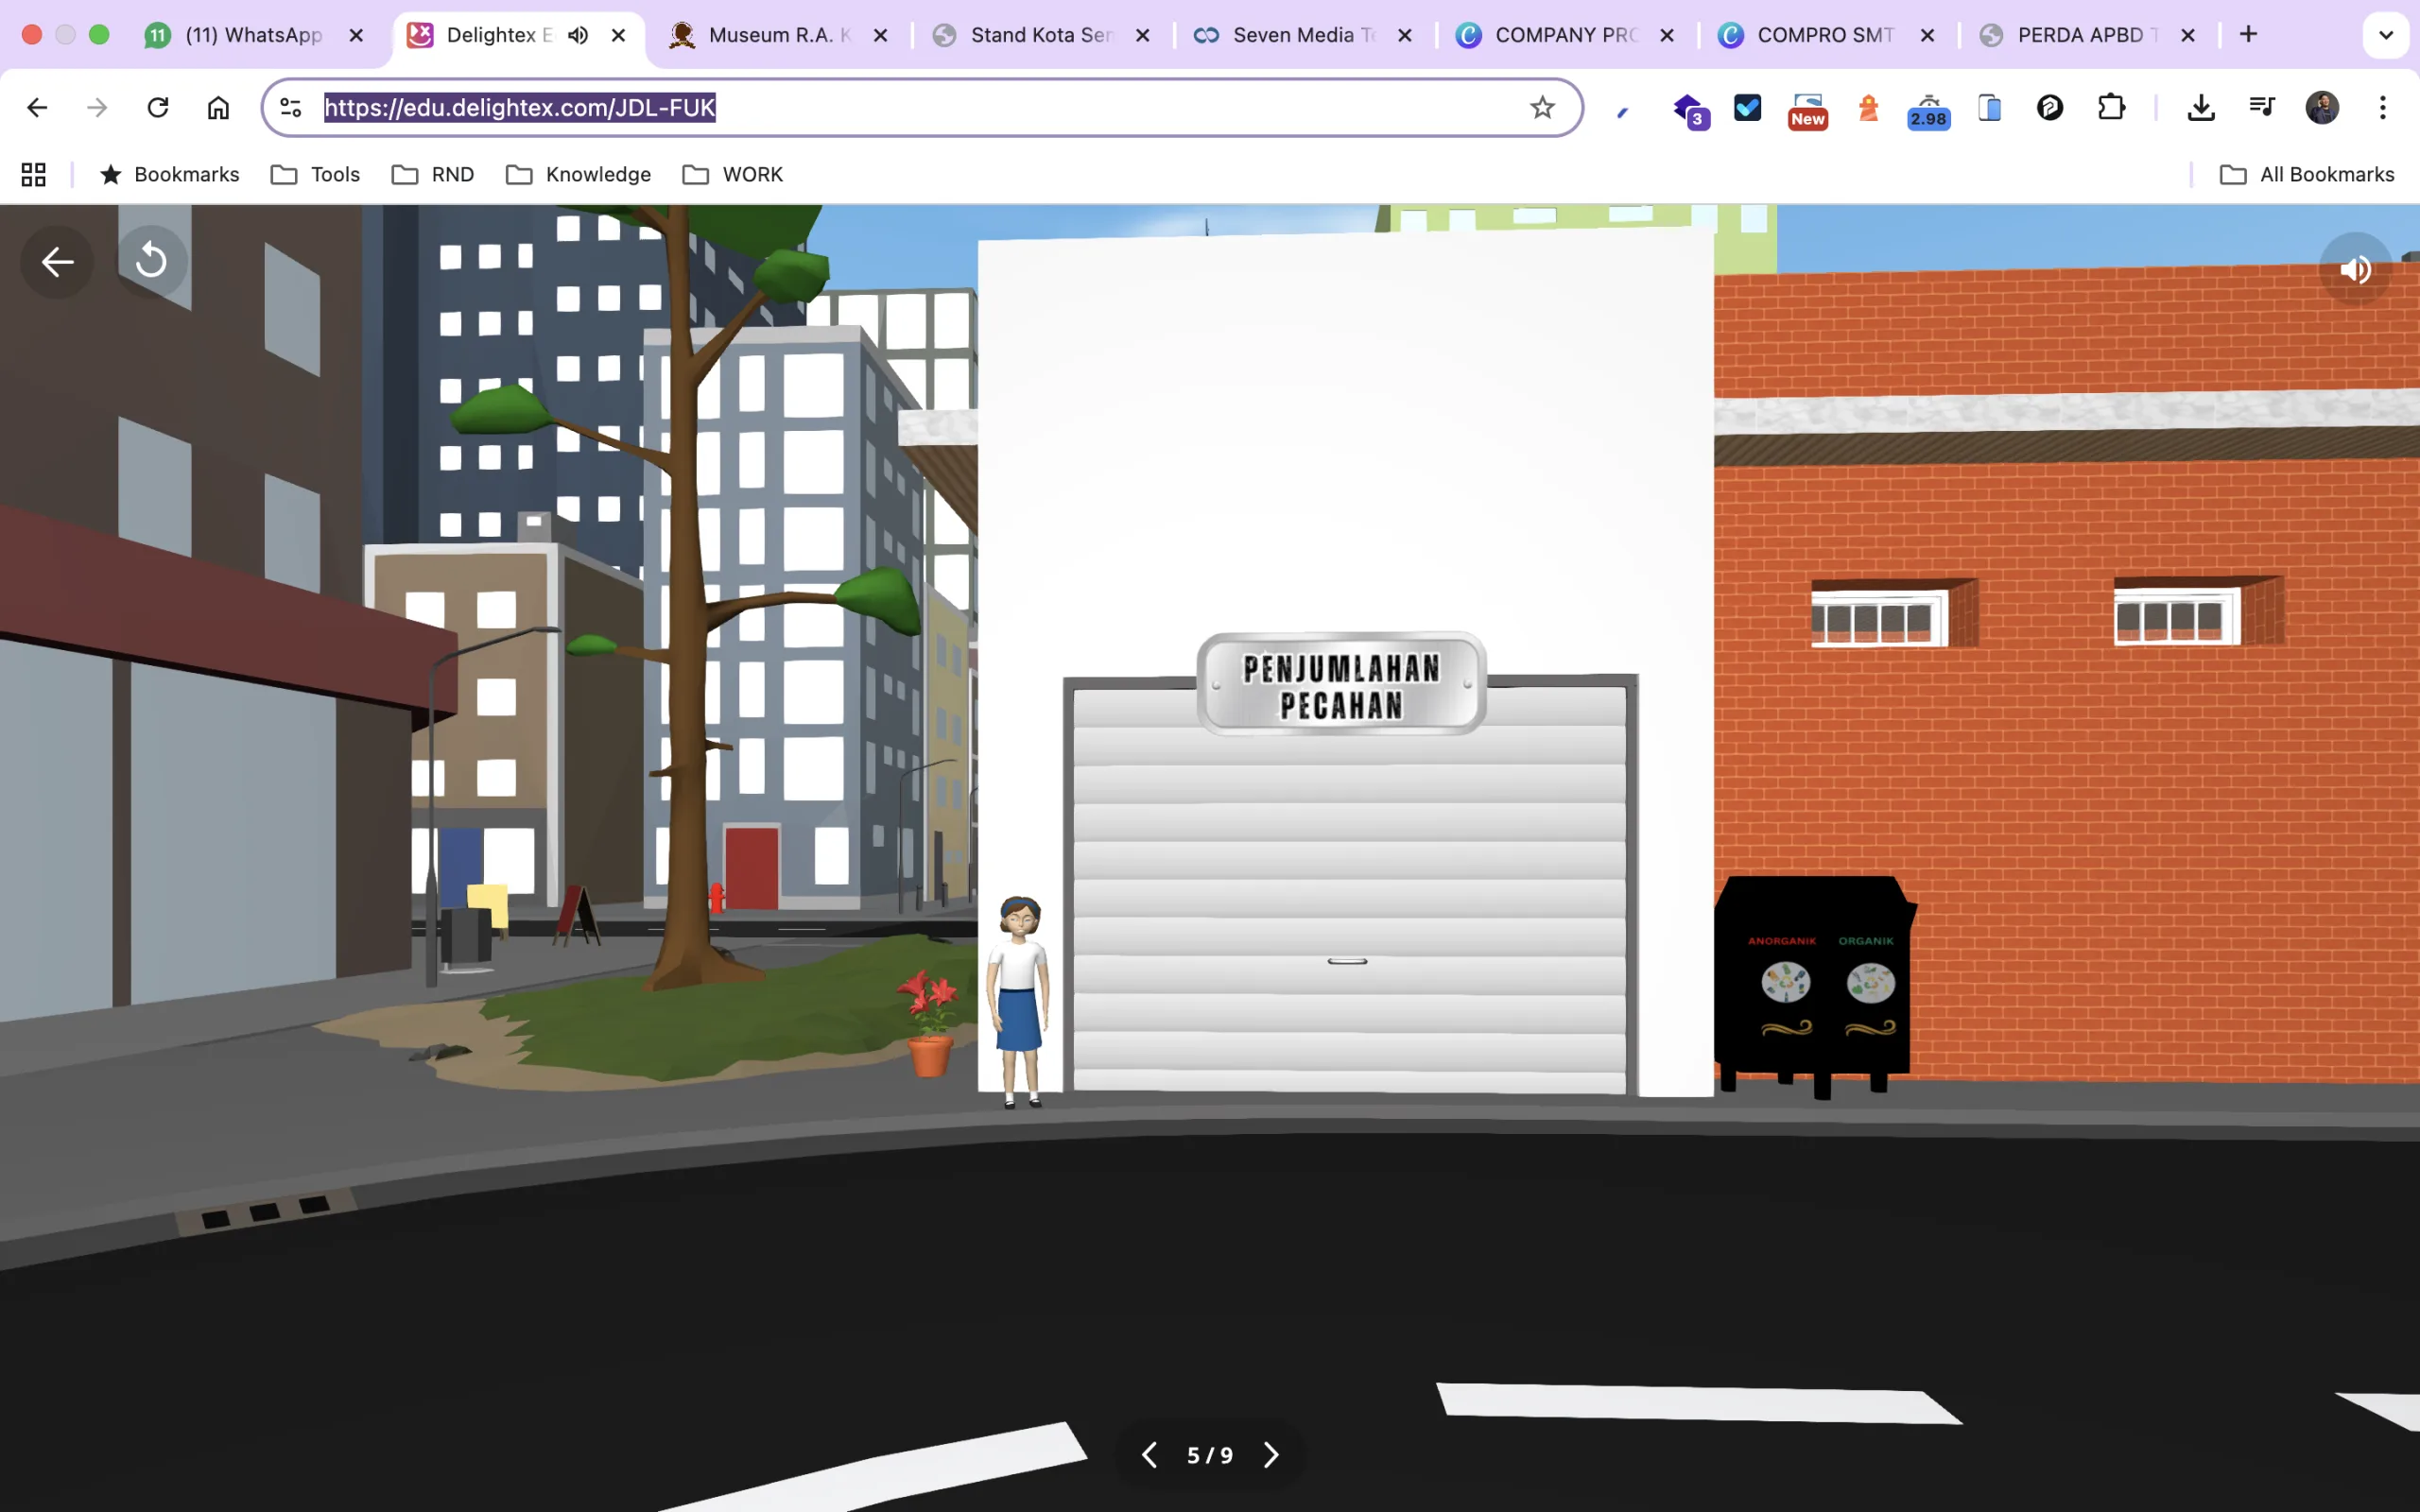2420x1512 pixels.
Task: Click the Penjumlahan Pecahan sign
Action: (1341, 685)
